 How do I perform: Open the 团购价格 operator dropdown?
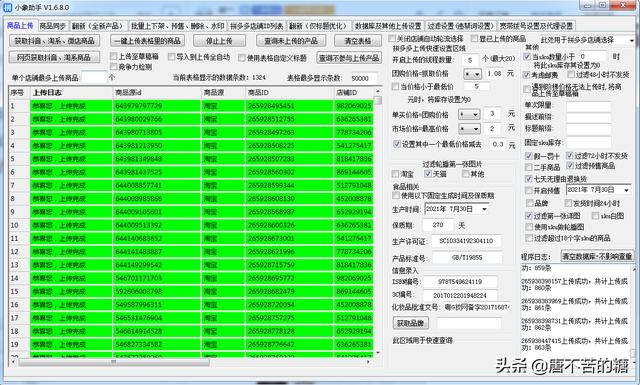click(472, 74)
